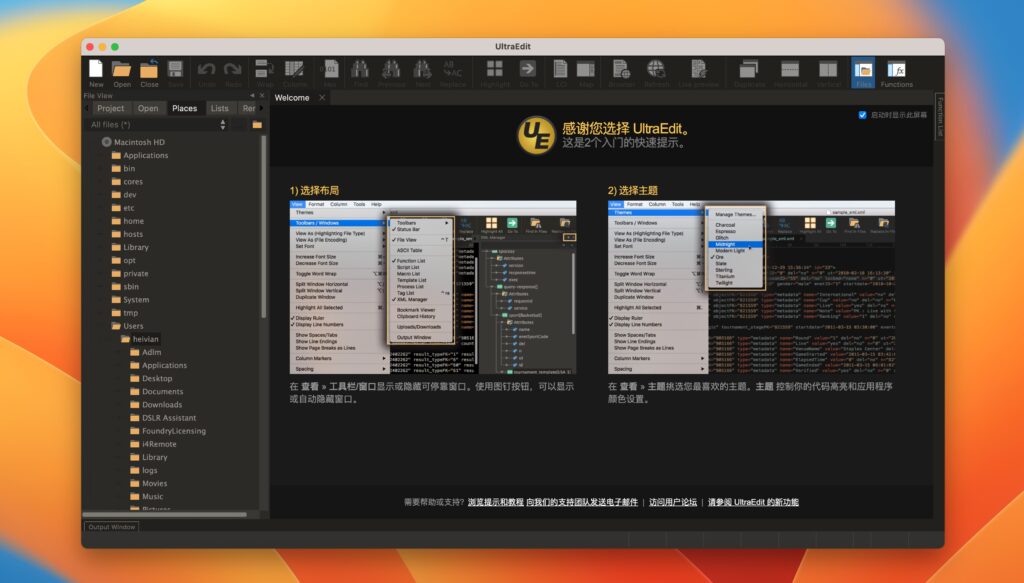Select the Column mode toolbar icon

pos(296,70)
